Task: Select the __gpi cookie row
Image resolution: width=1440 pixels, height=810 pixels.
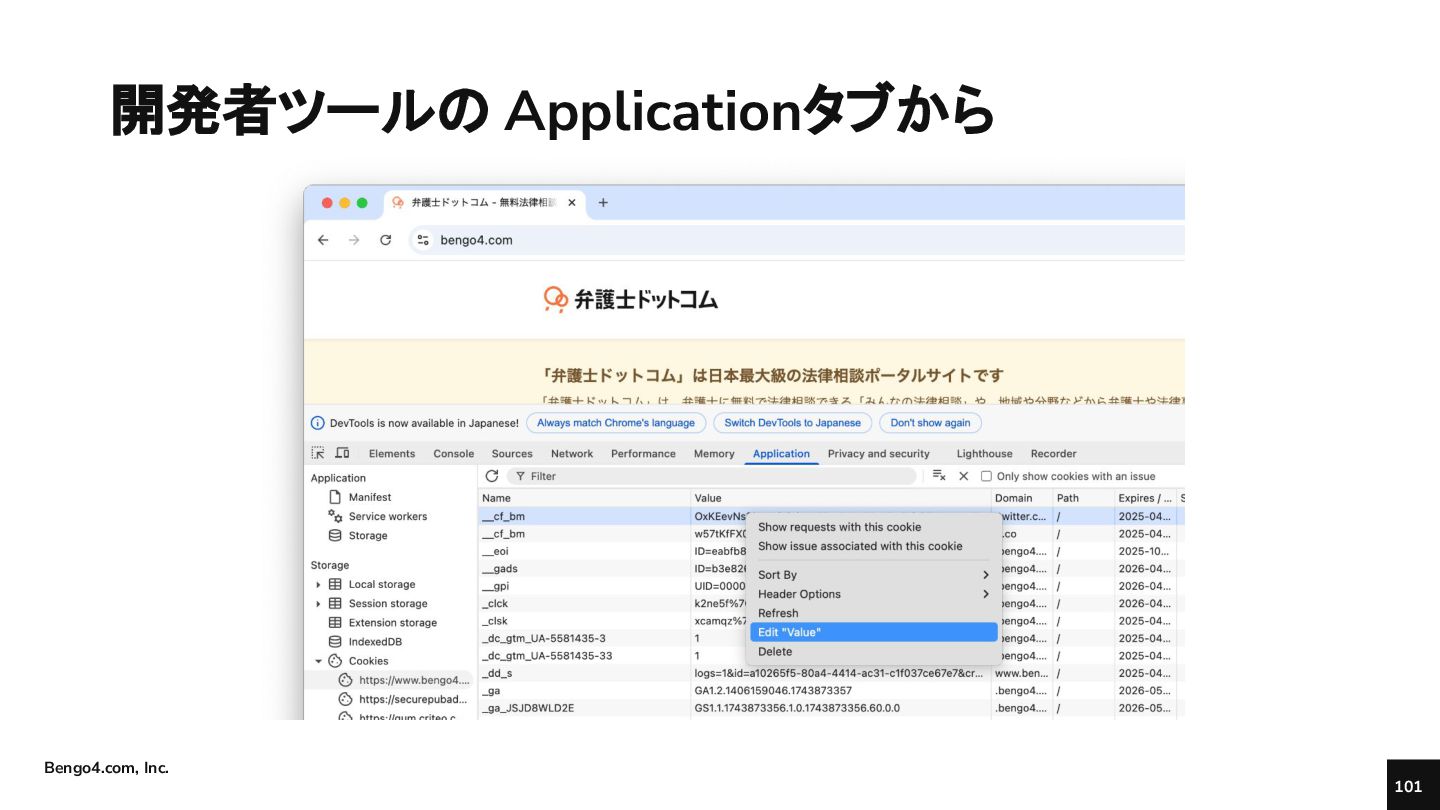Action: pos(831,586)
